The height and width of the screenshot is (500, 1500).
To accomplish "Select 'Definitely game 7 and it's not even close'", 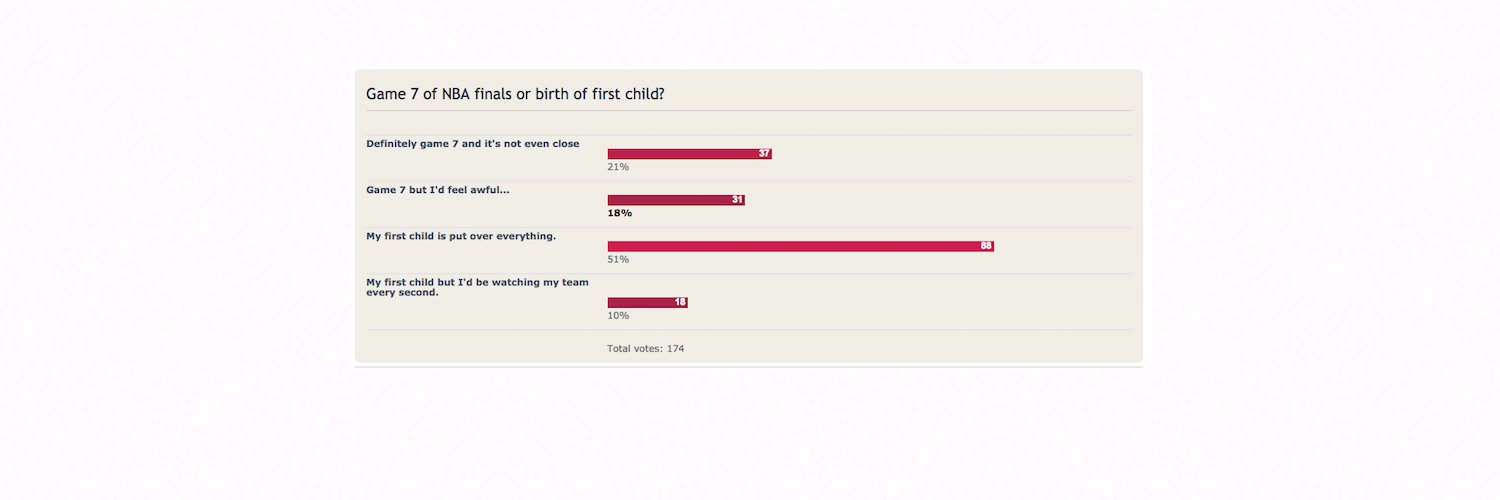I will pos(473,144).
